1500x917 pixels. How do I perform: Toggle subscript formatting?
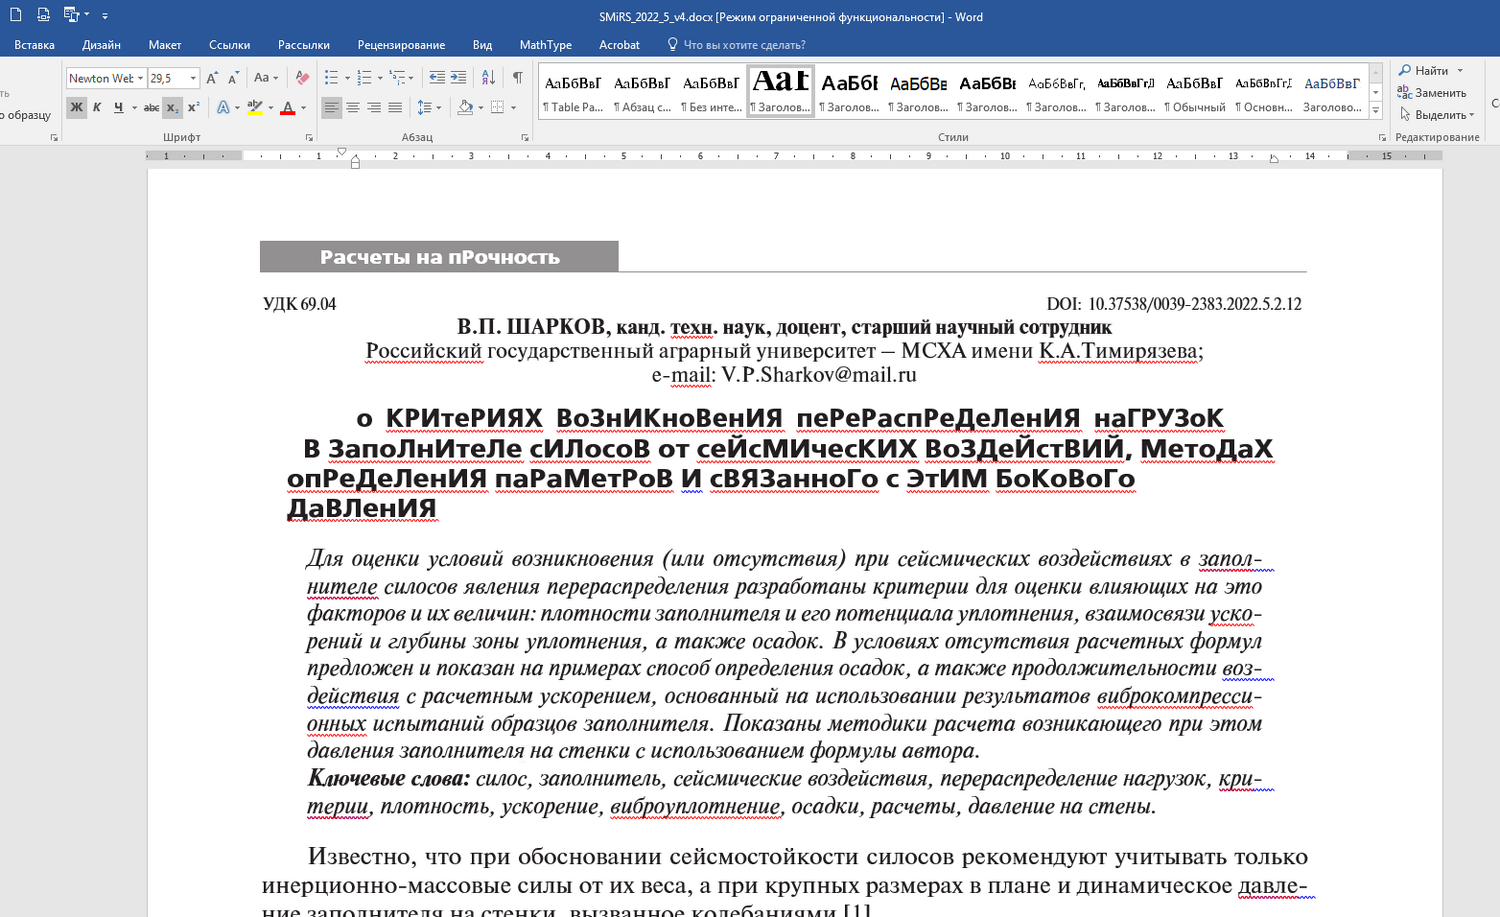point(172,108)
